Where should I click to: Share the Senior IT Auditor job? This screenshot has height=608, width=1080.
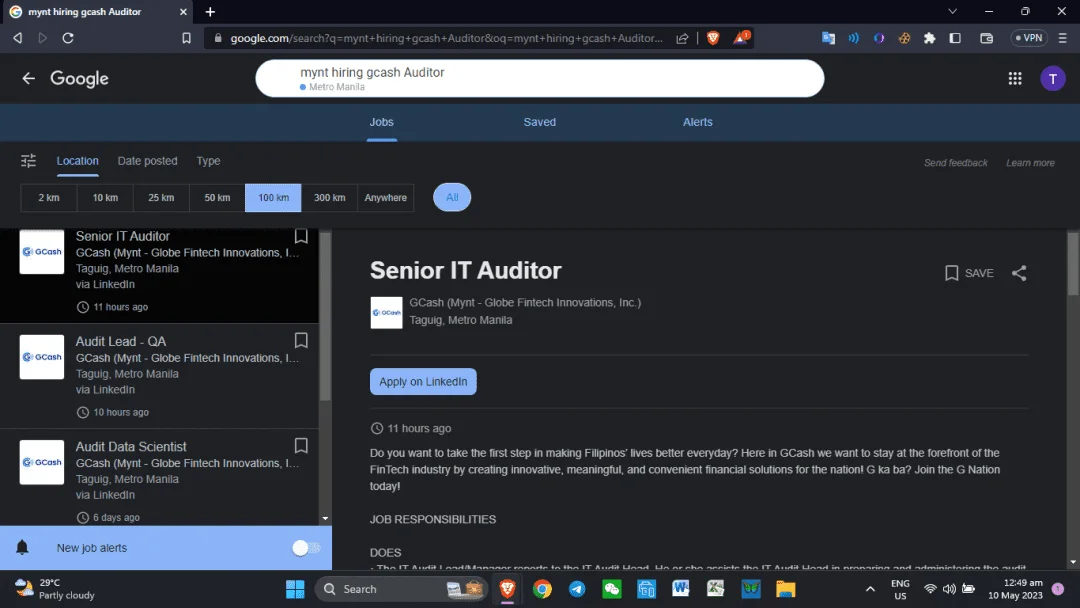(1019, 273)
